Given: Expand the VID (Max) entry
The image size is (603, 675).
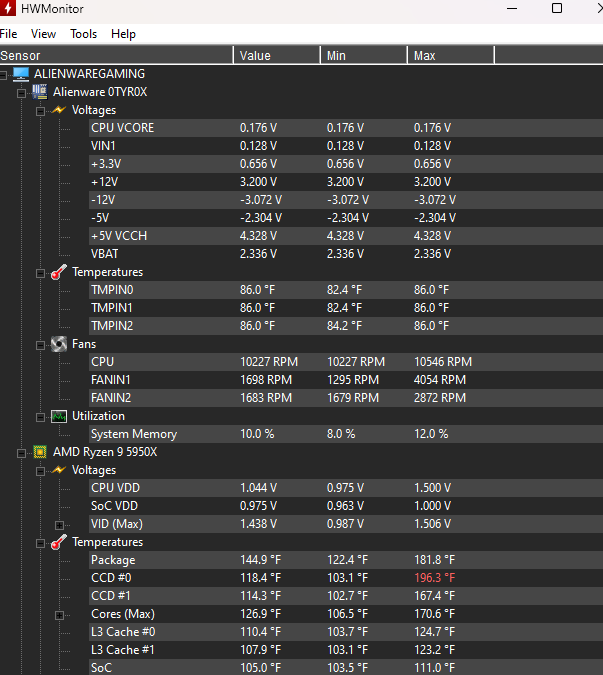Looking at the screenshot, I should [x=59, y=525].
